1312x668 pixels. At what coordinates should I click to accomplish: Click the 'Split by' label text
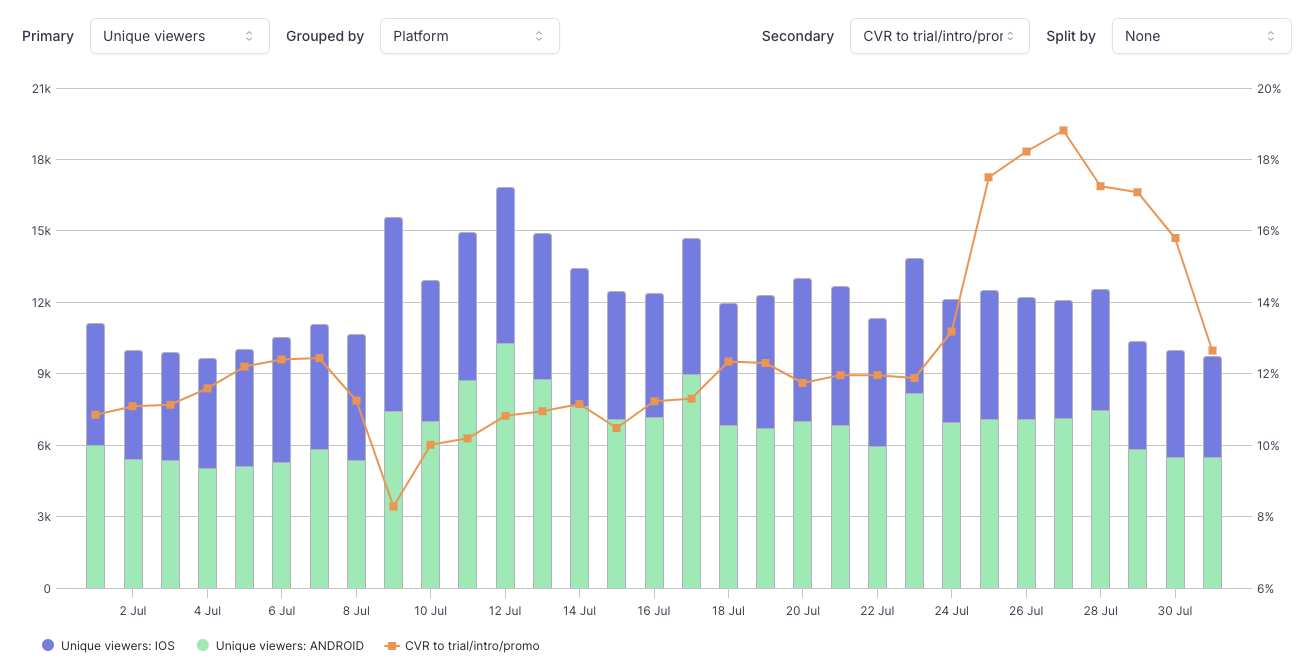coord(1071,36)
